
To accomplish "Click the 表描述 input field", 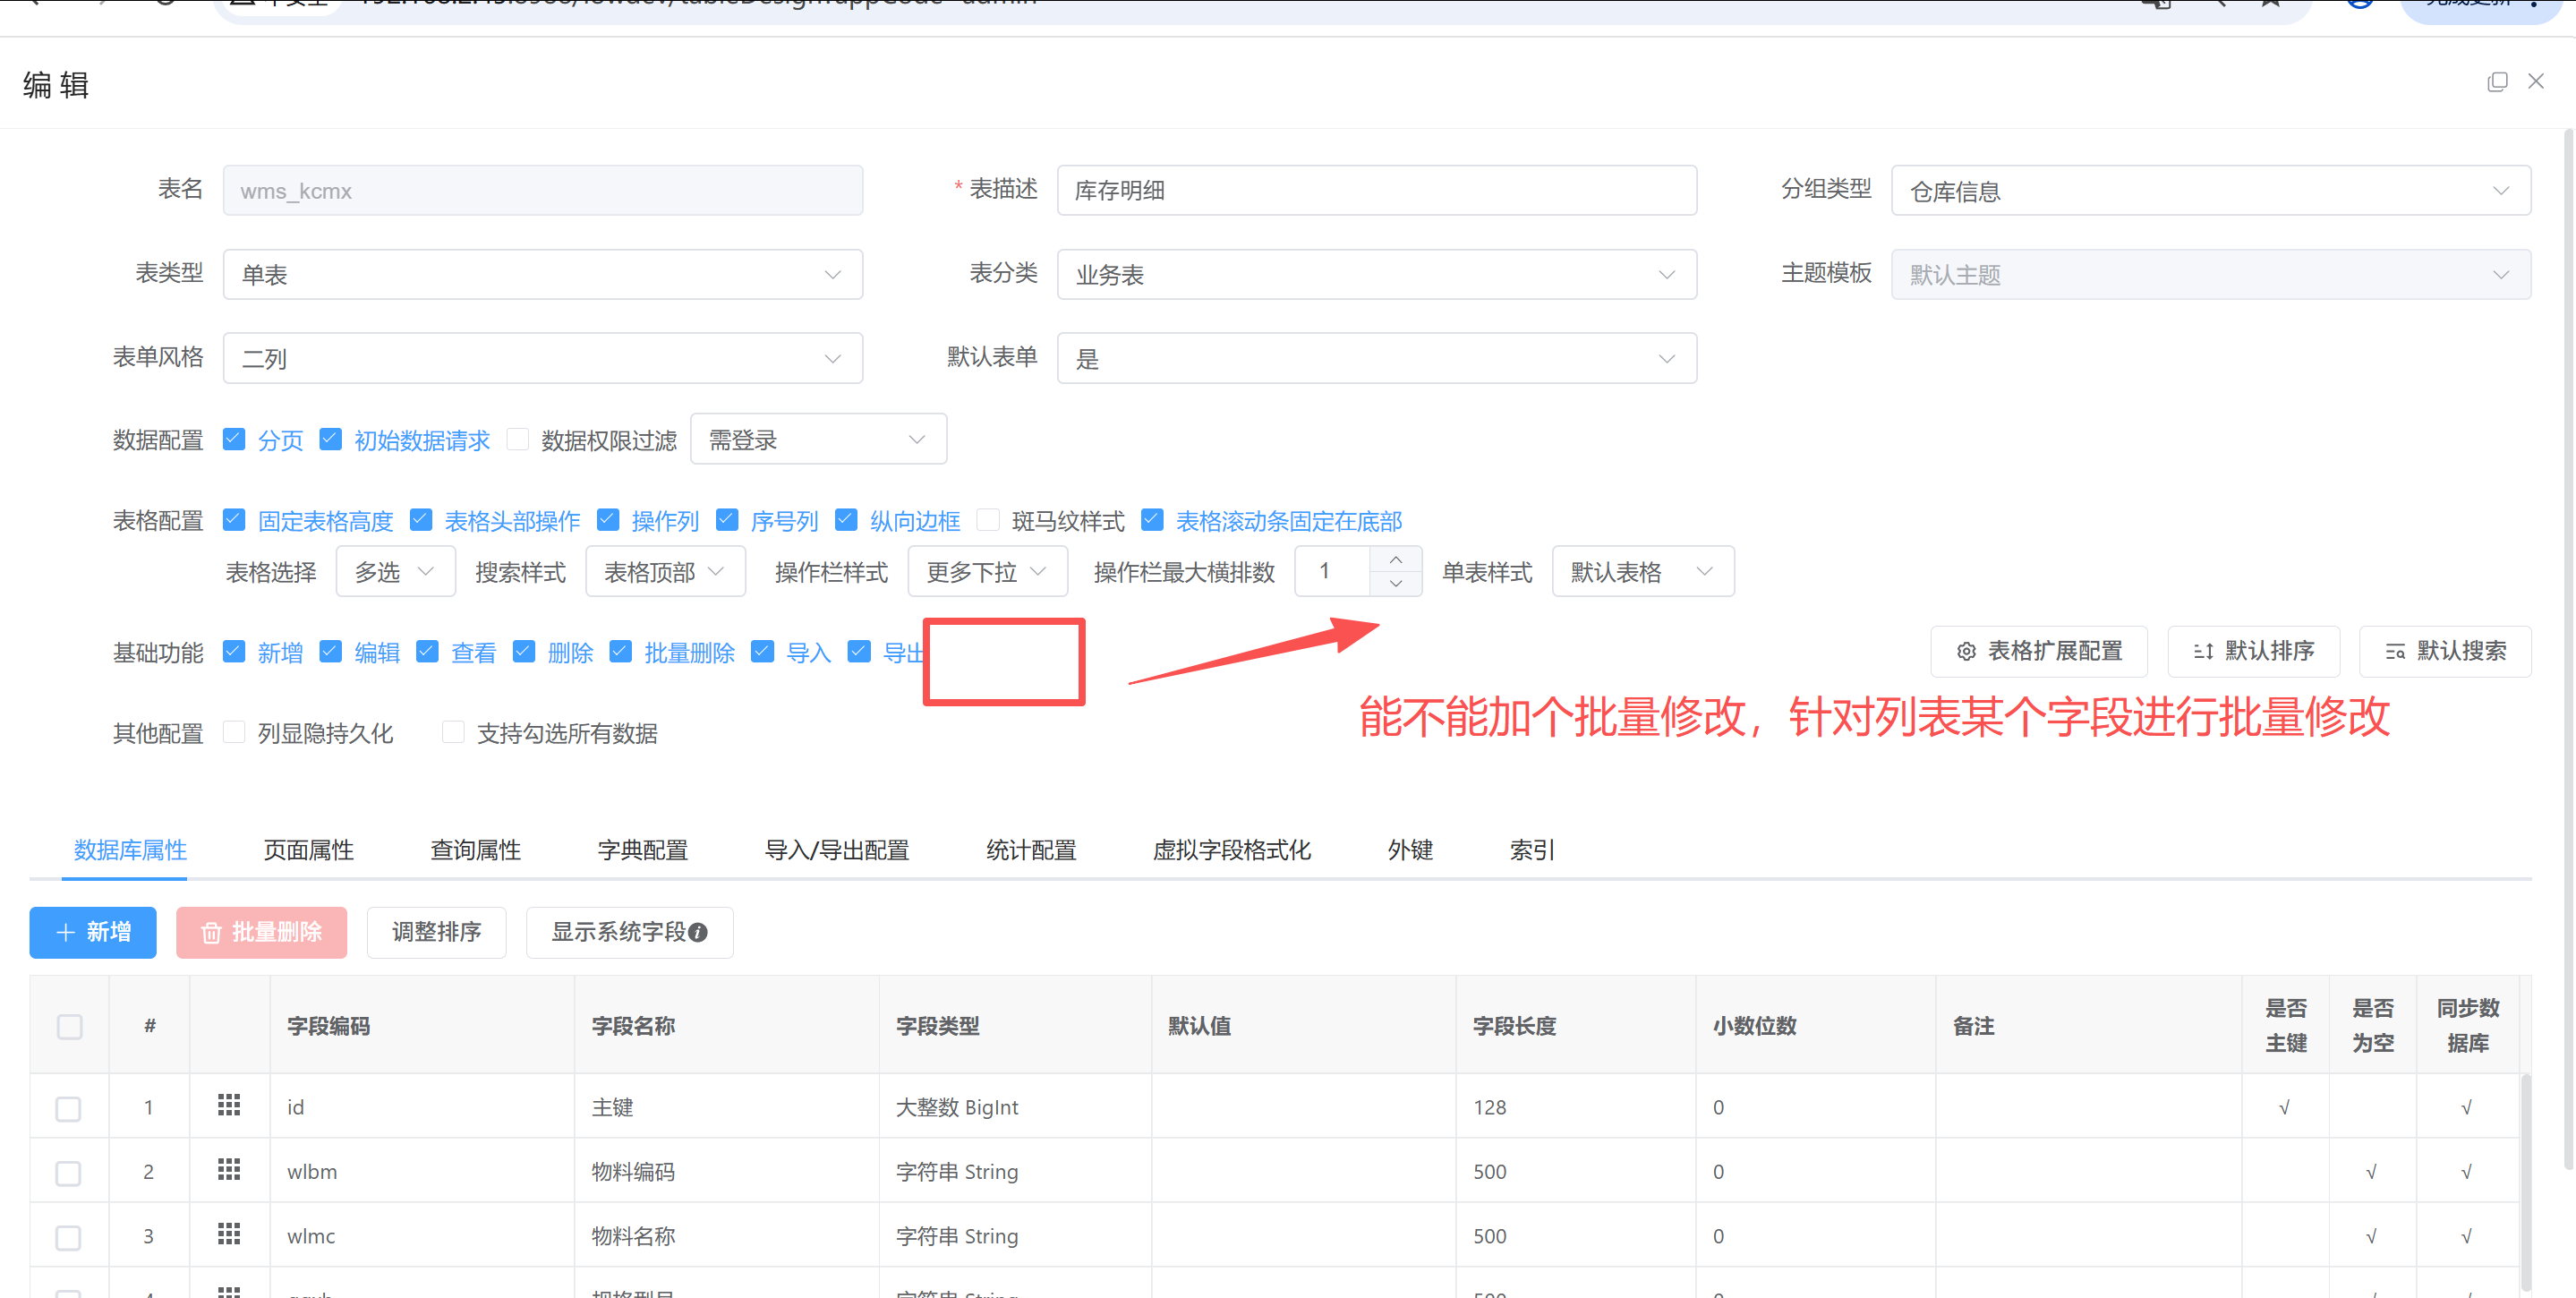I will pyautogui.click(x=1376, y=190).
